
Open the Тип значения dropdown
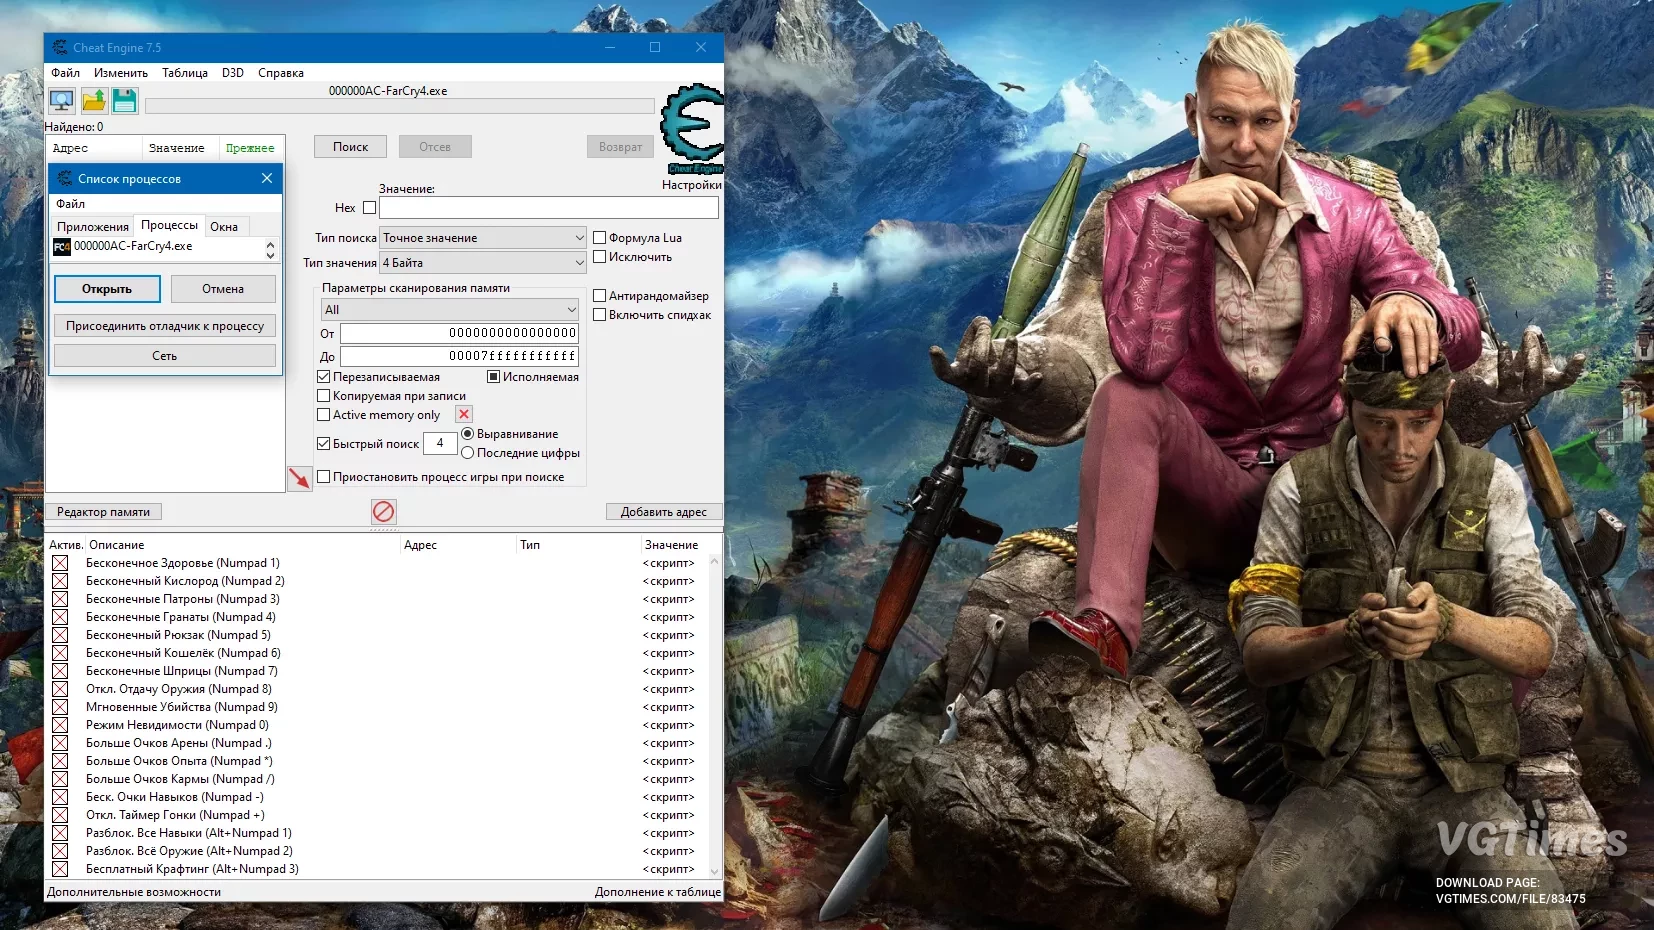point(483,263)
